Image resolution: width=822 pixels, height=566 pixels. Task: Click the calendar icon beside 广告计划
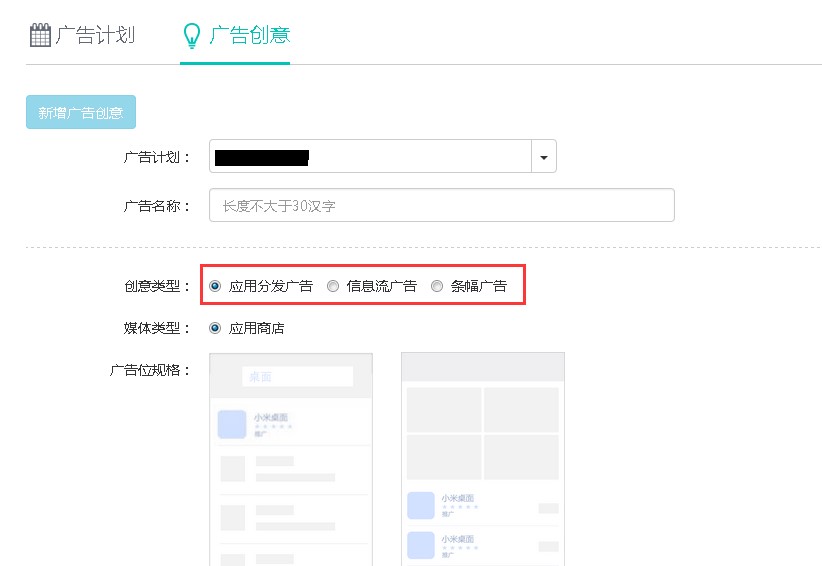coord(40,36)
